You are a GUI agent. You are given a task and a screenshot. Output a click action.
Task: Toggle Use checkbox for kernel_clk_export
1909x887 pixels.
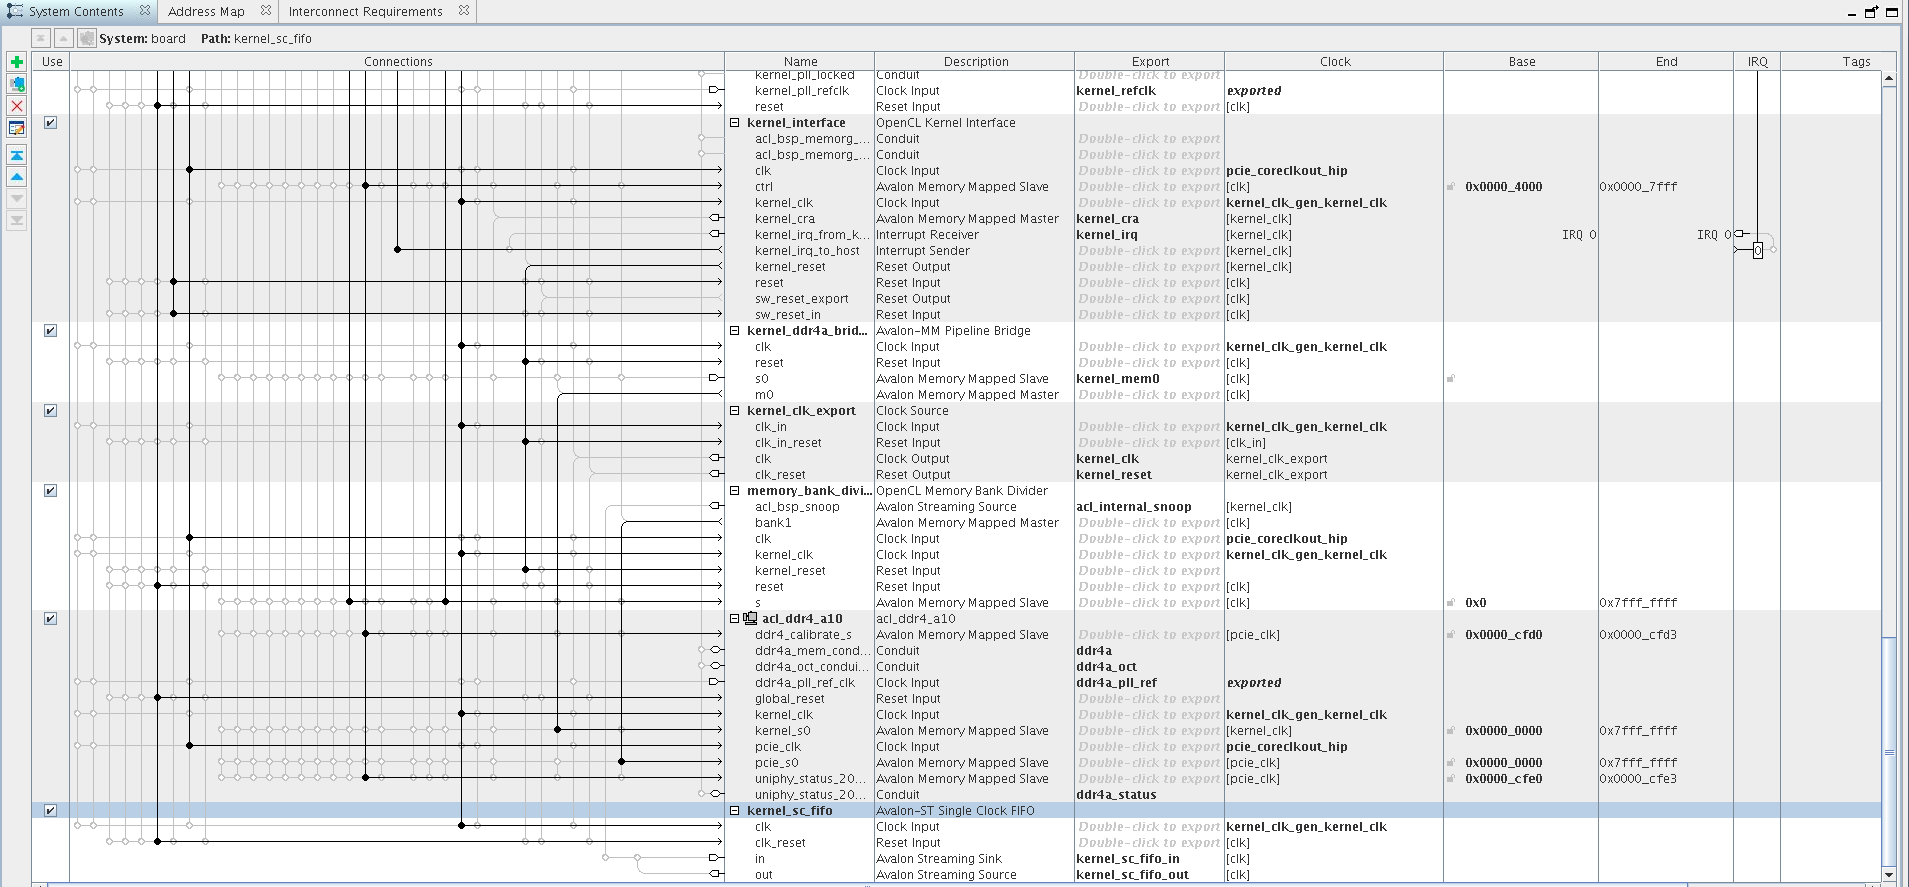click(x=51, y=411)
